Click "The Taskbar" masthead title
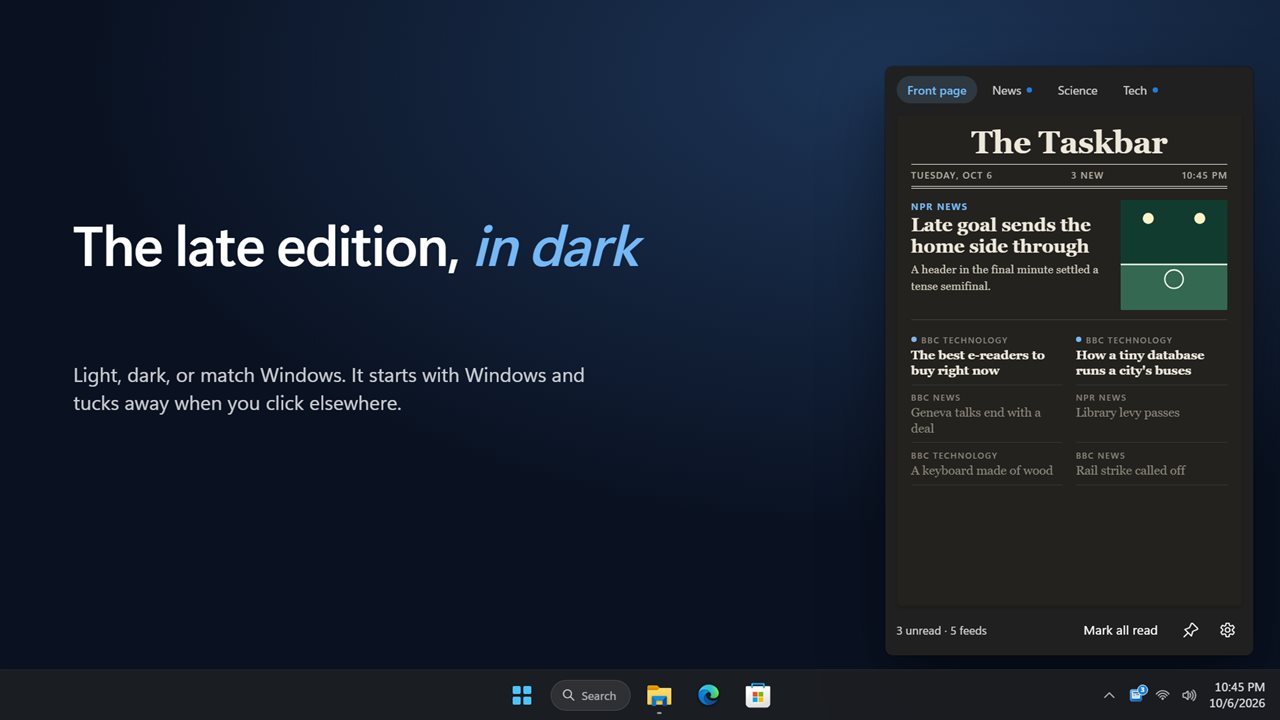The image size is (1280, 720). tap(1069, 142)
